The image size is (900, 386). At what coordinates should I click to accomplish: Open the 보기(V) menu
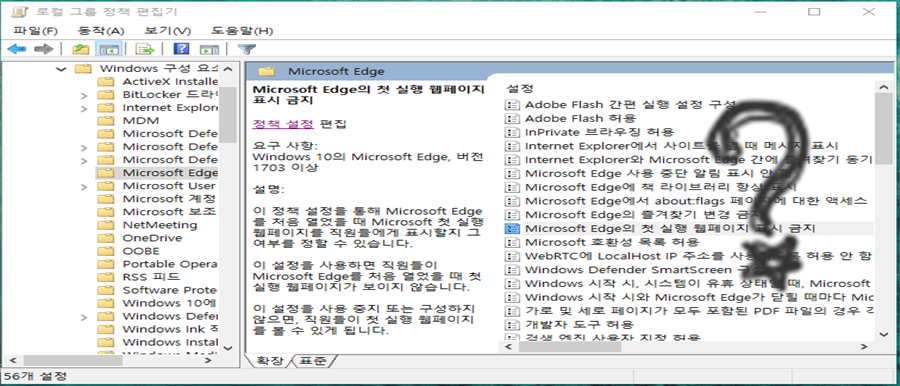(167, 30)
